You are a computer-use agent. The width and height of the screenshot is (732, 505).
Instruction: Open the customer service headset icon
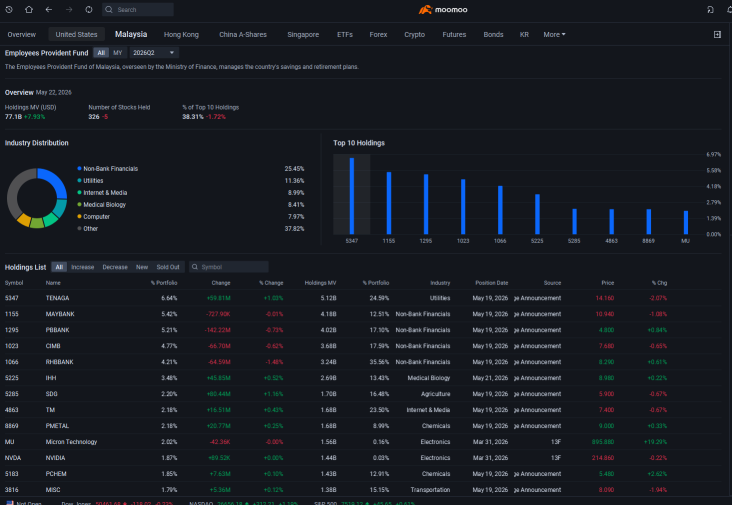(x=710, y=9)
